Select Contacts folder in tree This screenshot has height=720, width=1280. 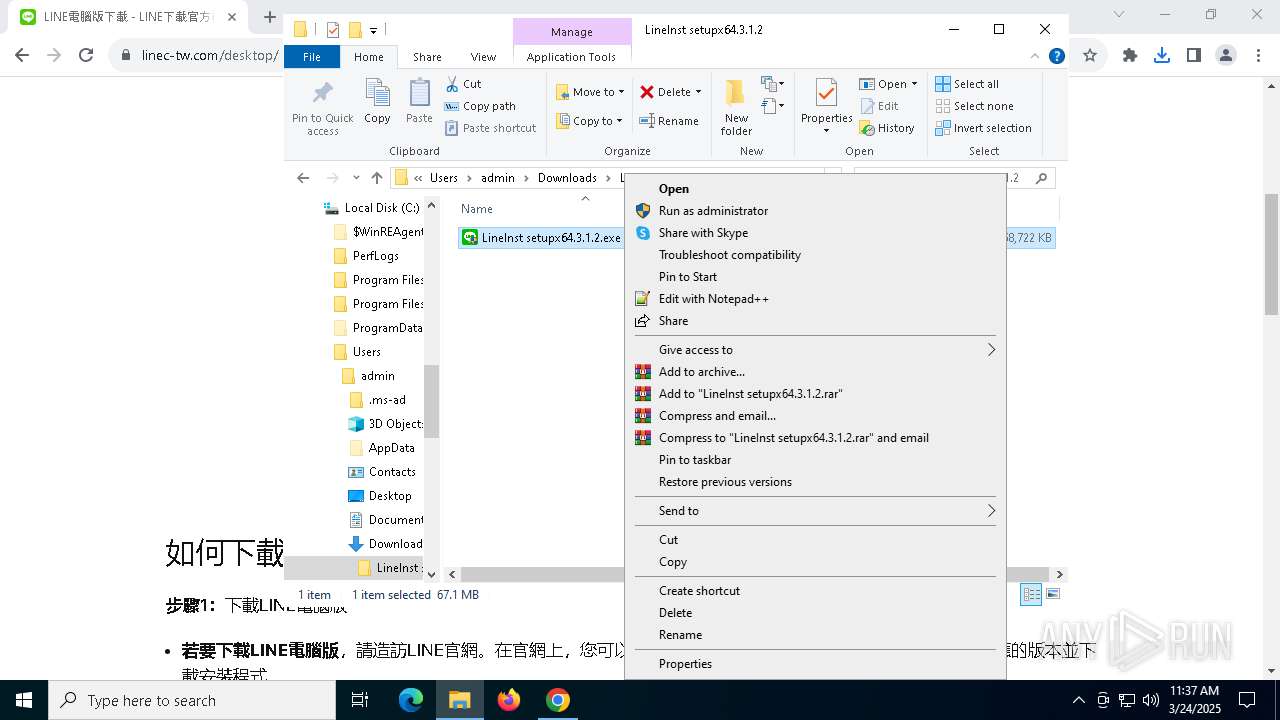click(x=381, y=472)
